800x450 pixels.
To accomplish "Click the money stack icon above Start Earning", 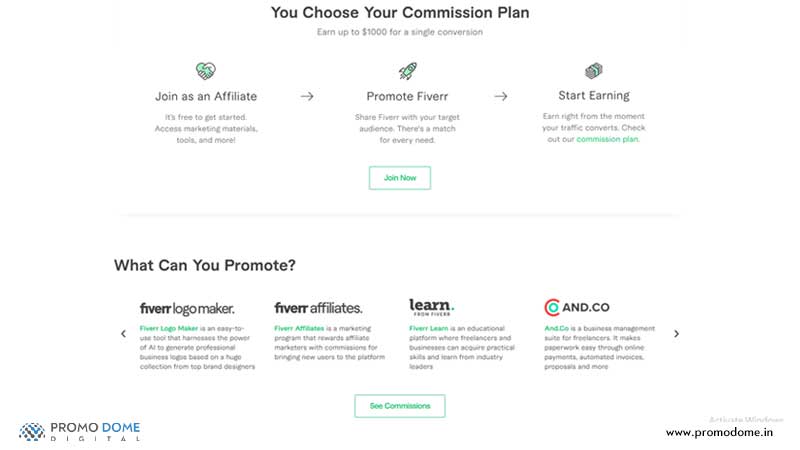I will point(593,70).
